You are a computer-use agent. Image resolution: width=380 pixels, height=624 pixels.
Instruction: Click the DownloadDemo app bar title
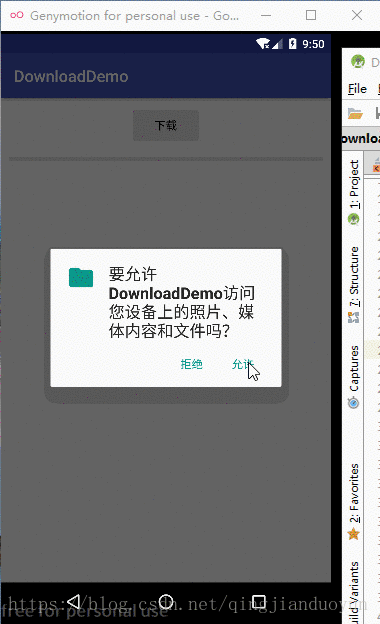tap(71, 76)
